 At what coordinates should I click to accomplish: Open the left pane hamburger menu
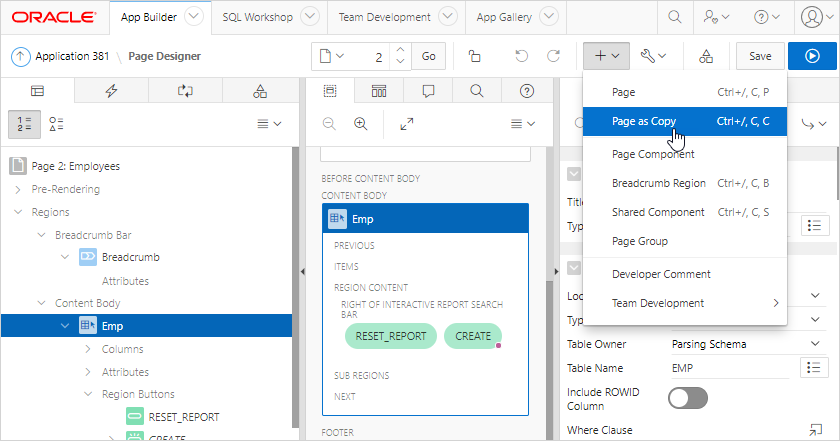point(269,124)
